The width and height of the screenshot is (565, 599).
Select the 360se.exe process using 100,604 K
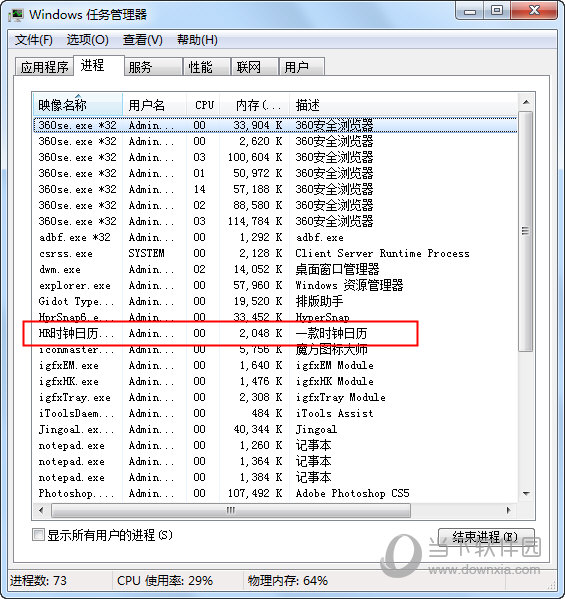(275, 157)
